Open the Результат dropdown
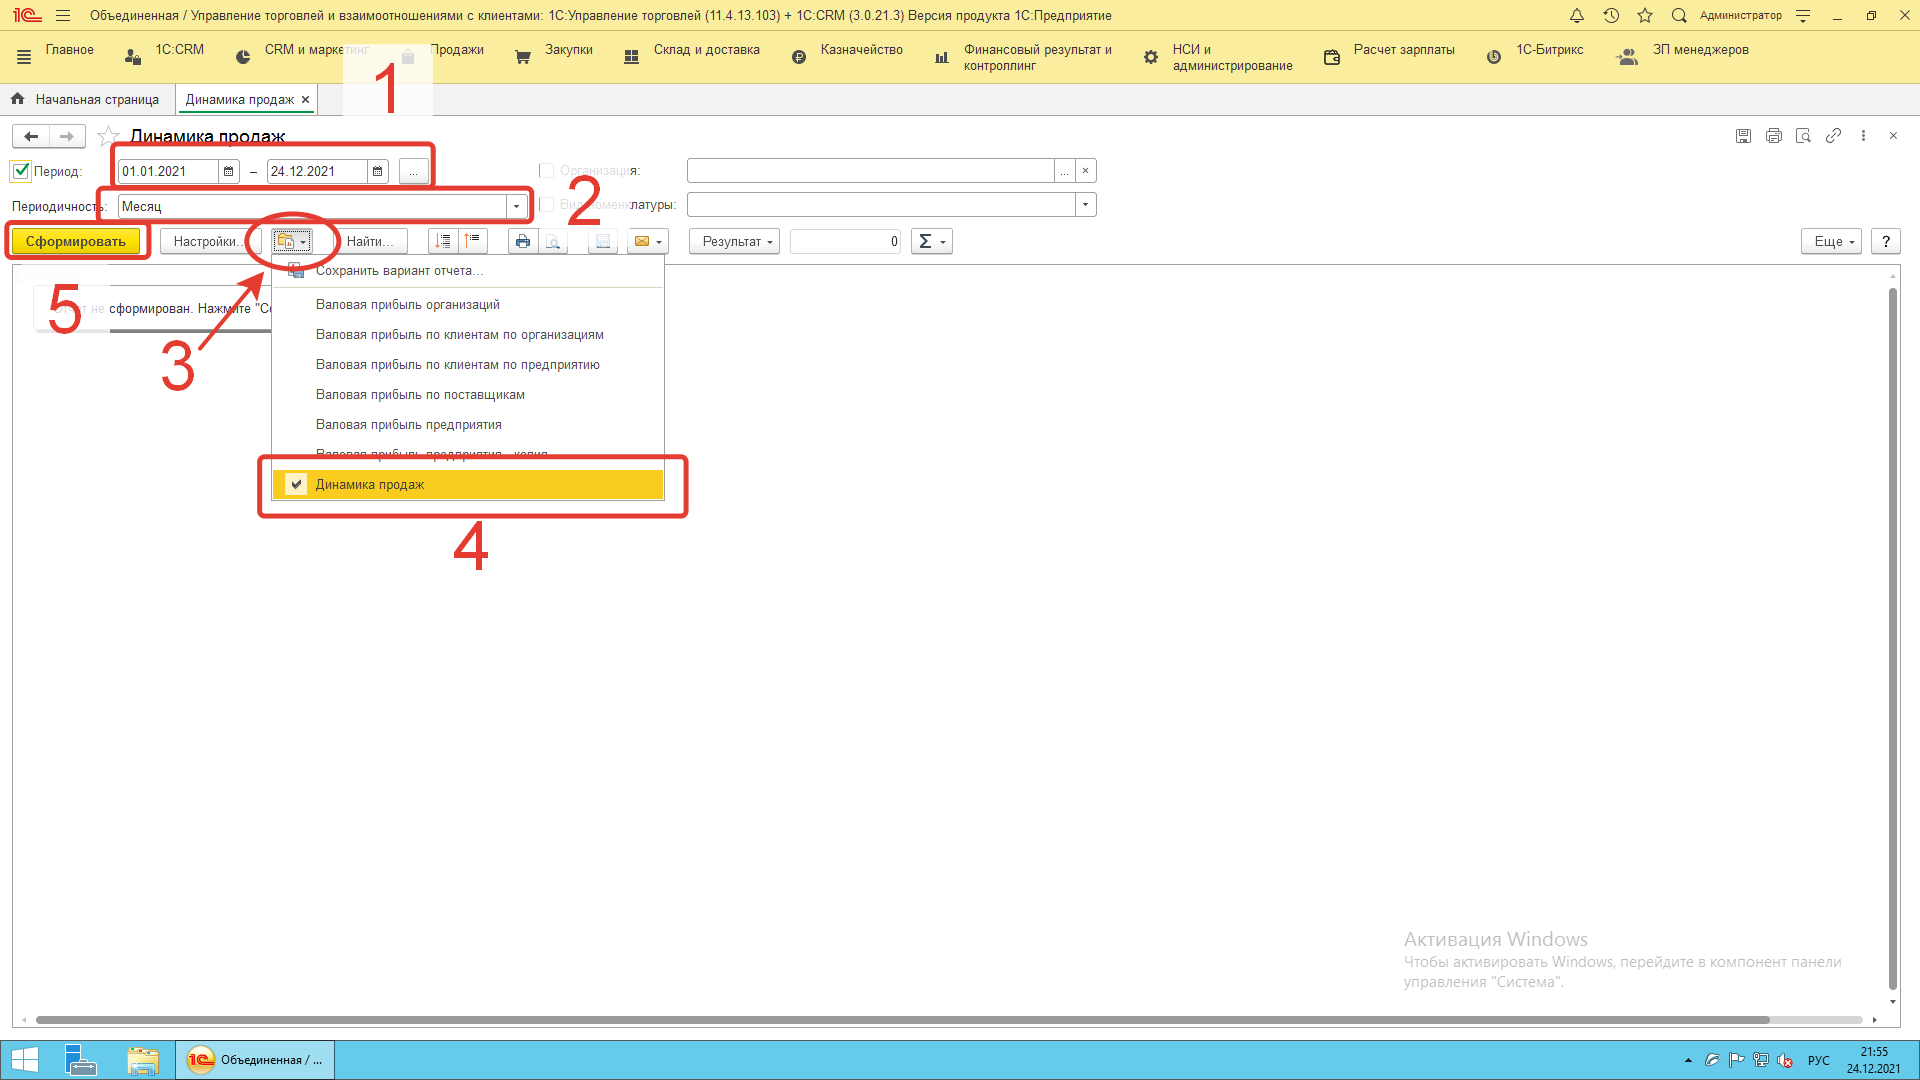This screenshot has width=1920, height=1080. [734, 241]
